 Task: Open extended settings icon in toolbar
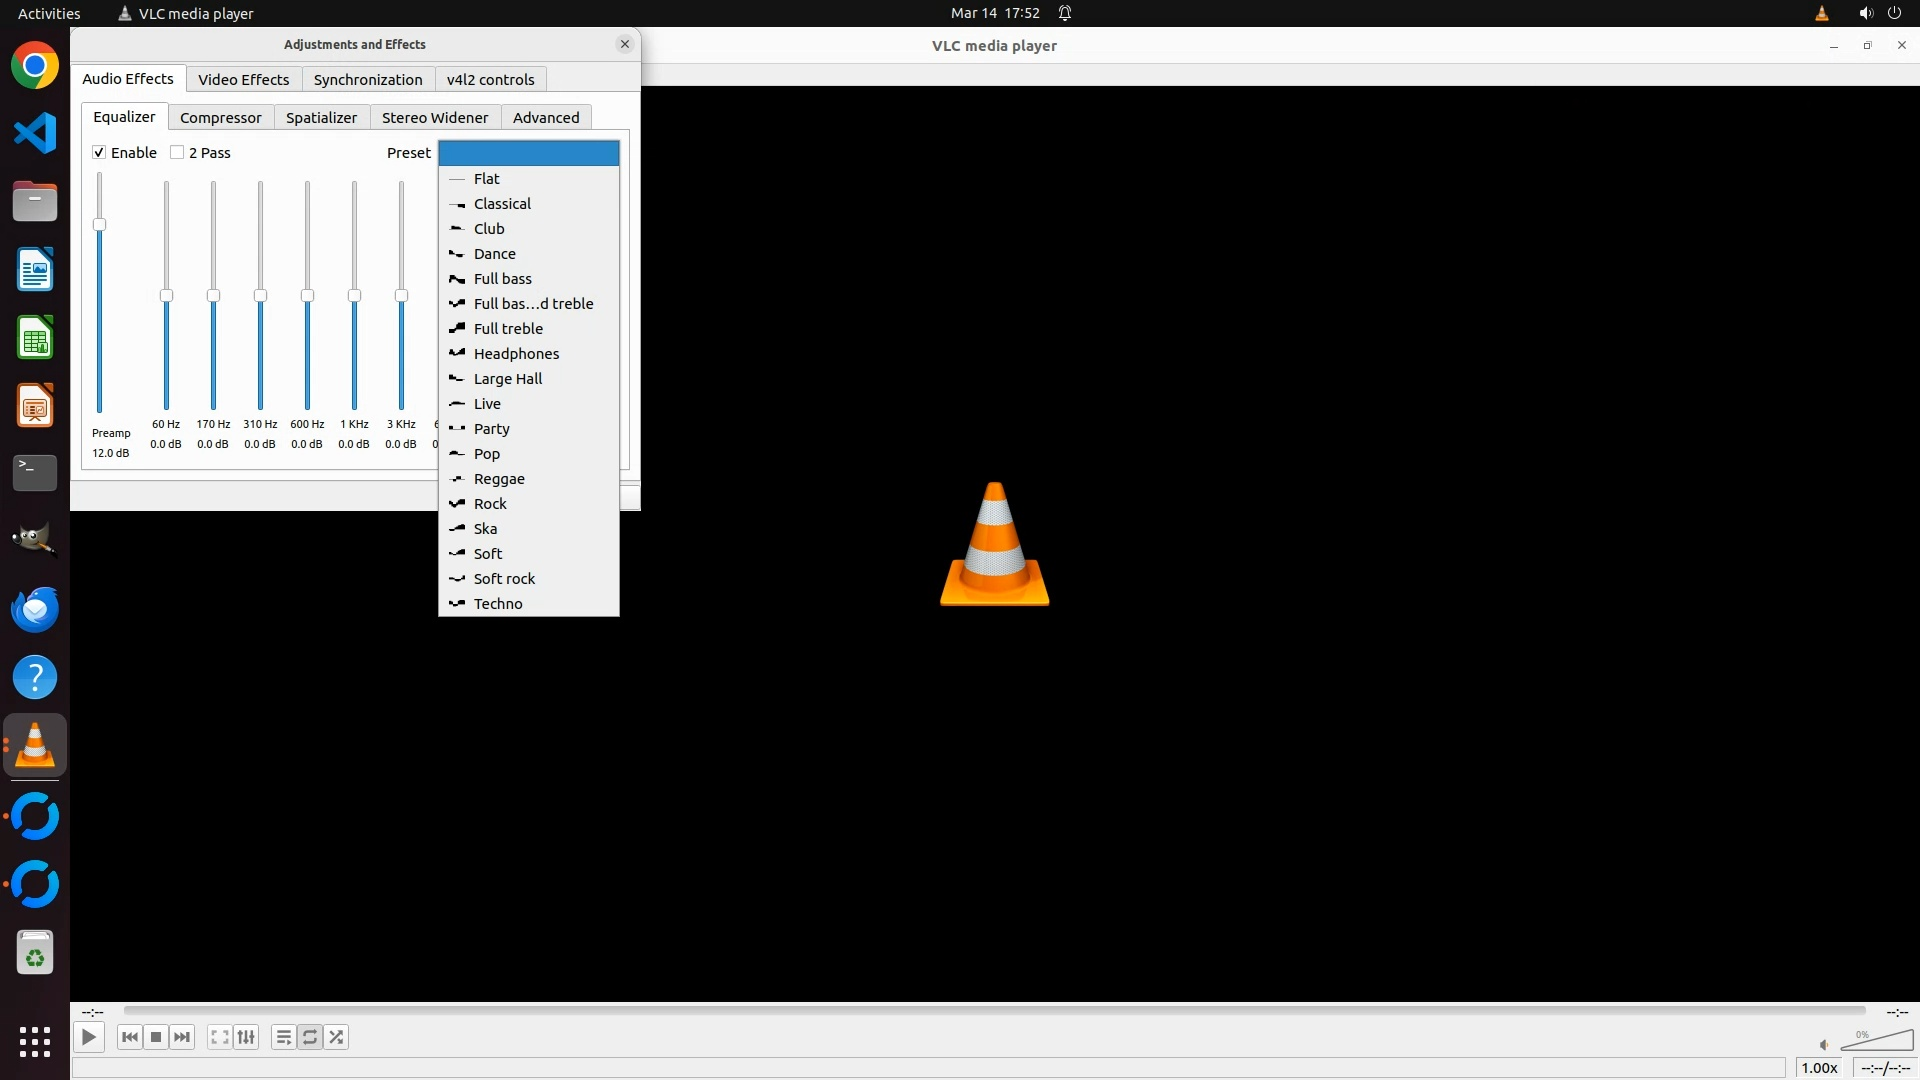point(246,1037)
